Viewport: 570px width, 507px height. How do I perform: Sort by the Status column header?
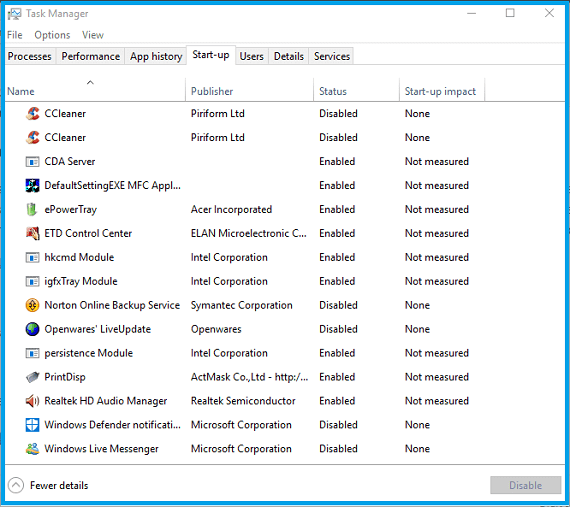click(356, 90)
